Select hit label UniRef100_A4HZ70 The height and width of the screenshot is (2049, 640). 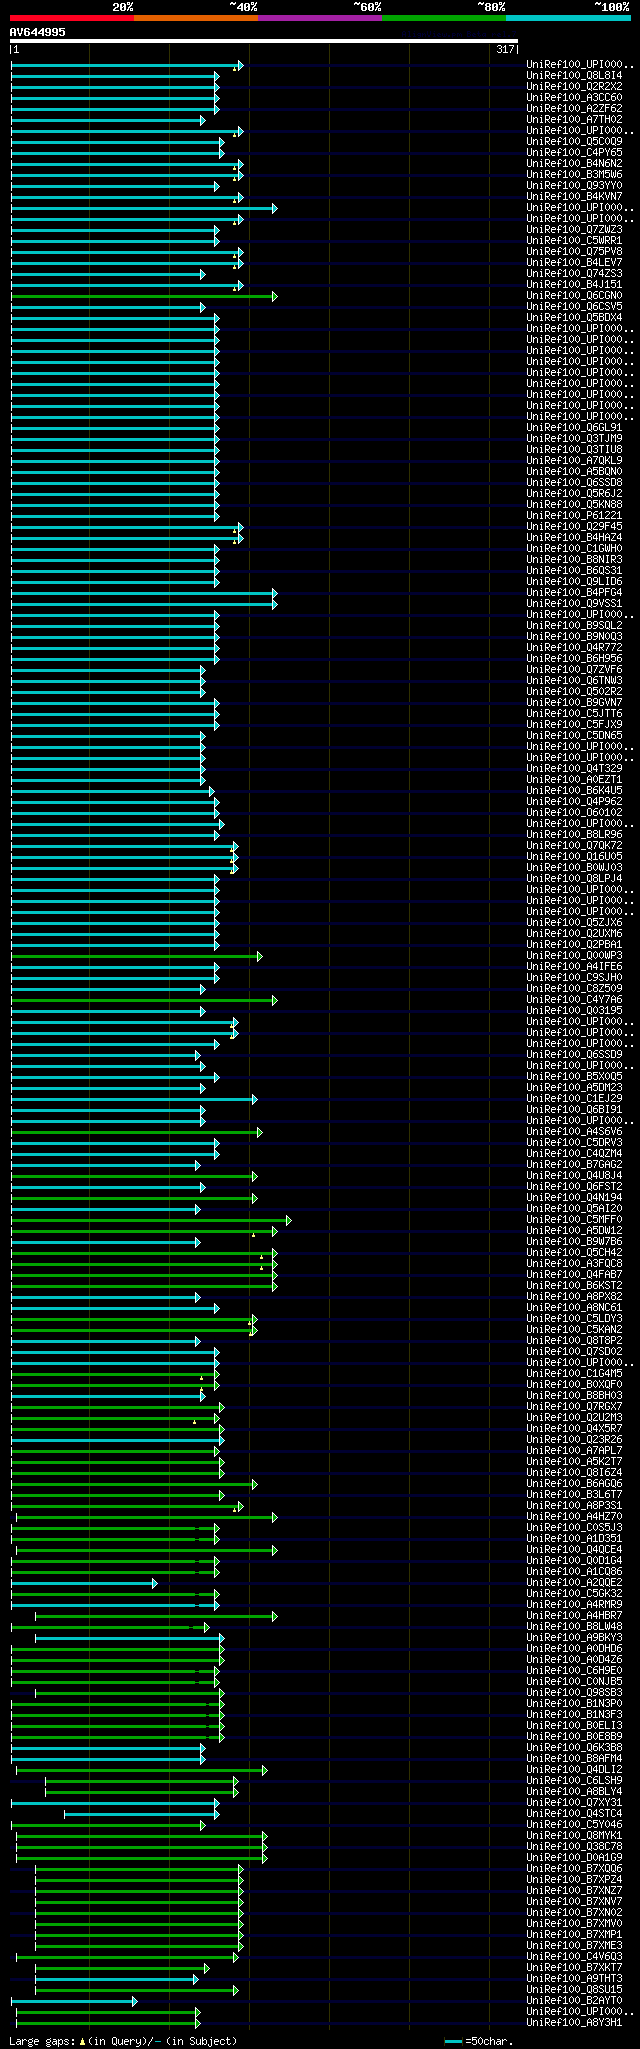point(574,1516)
